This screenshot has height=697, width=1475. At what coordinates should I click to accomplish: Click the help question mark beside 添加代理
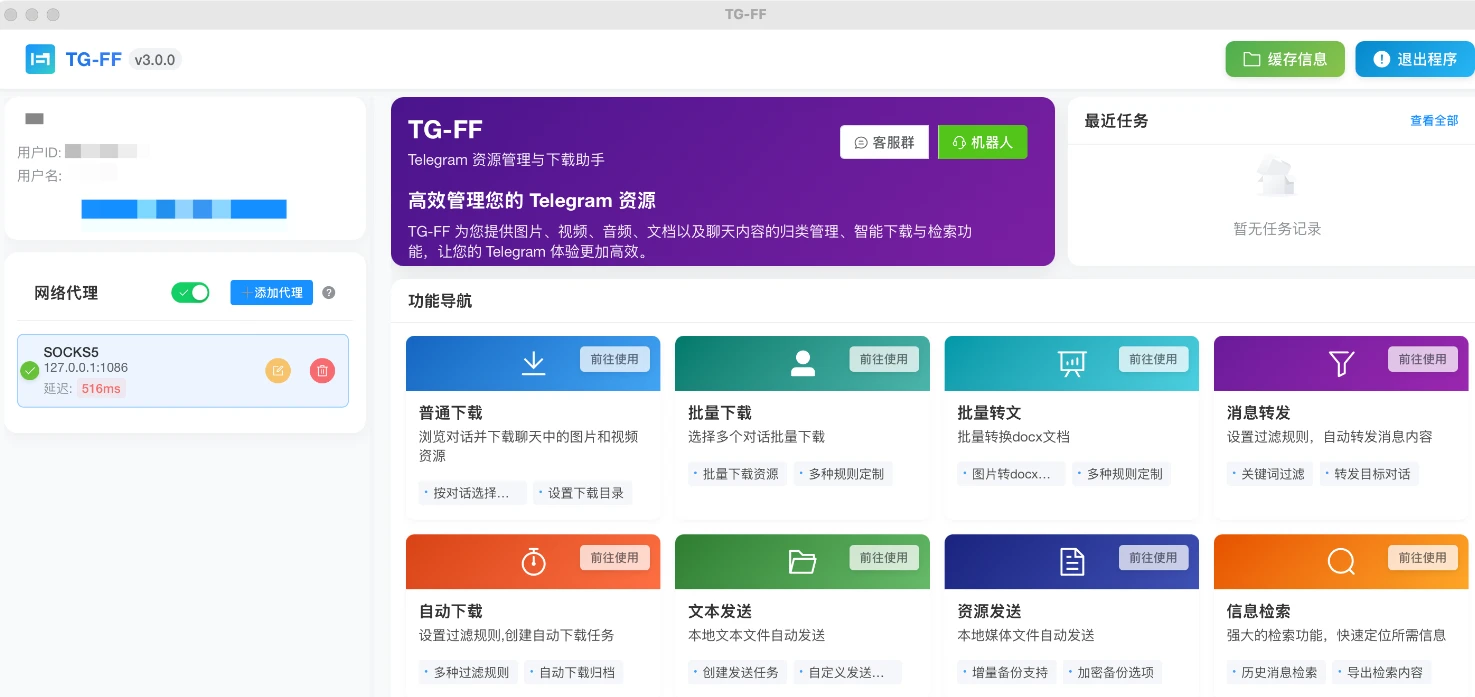coord(329,293)
